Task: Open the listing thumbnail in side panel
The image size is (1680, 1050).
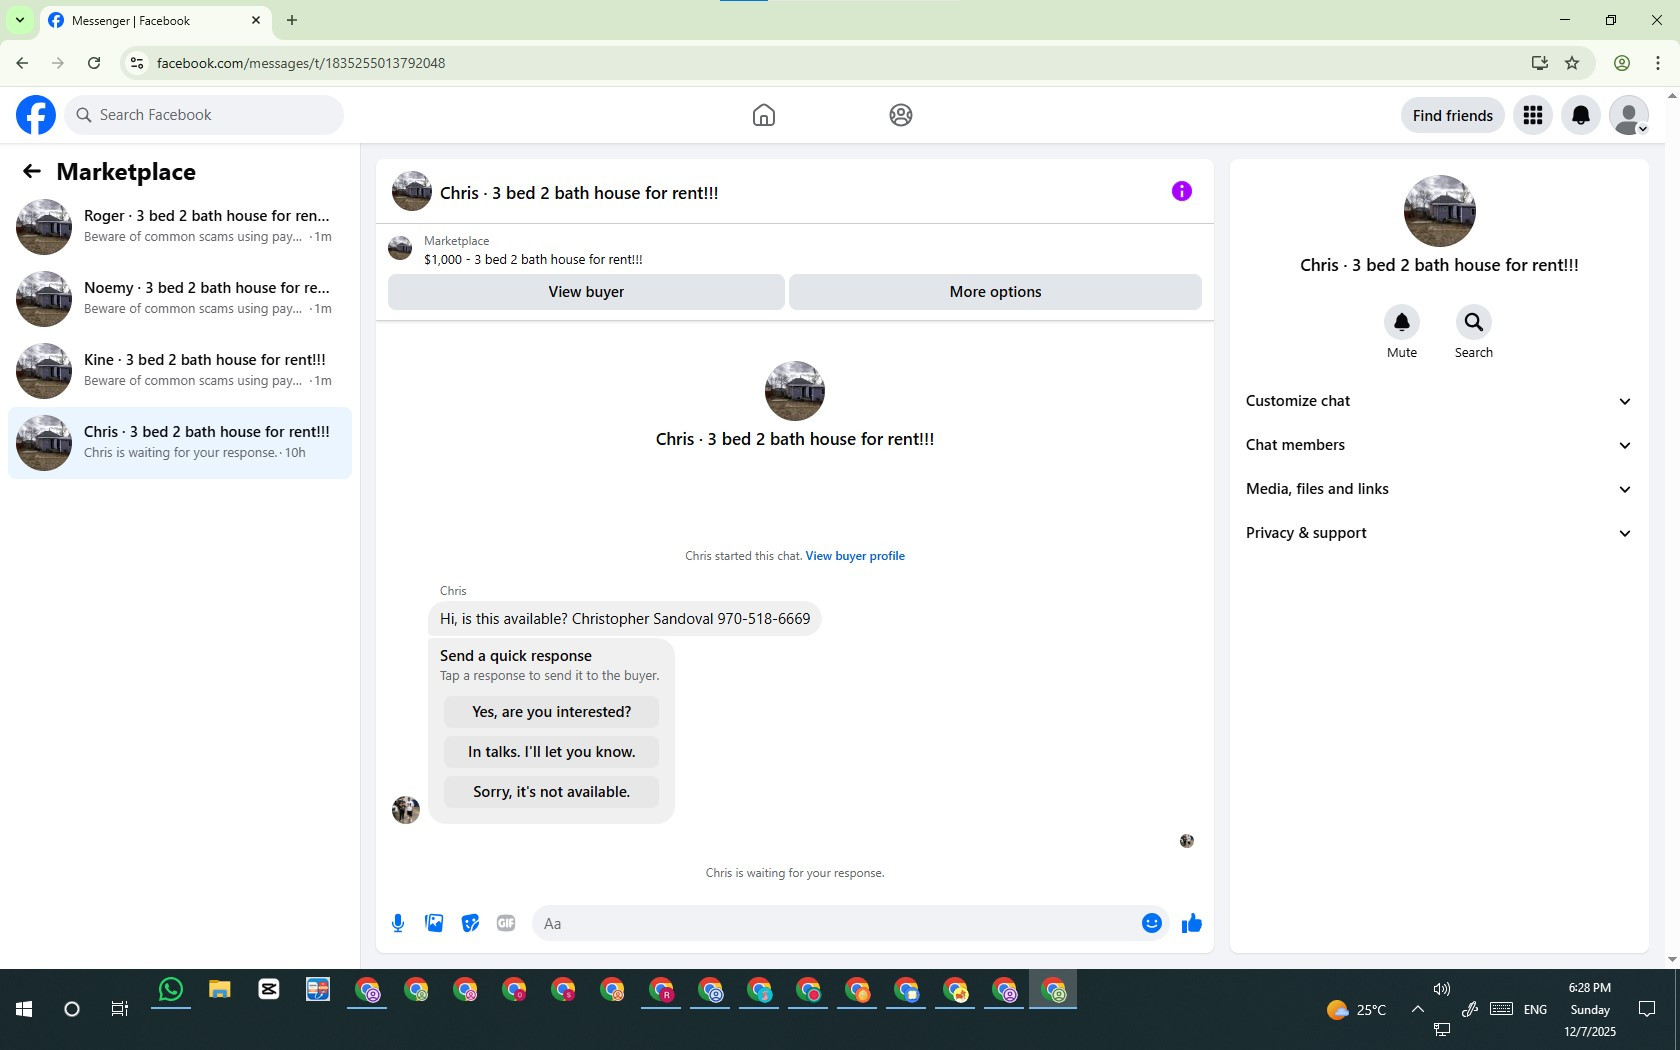Action: point(1440,211)
